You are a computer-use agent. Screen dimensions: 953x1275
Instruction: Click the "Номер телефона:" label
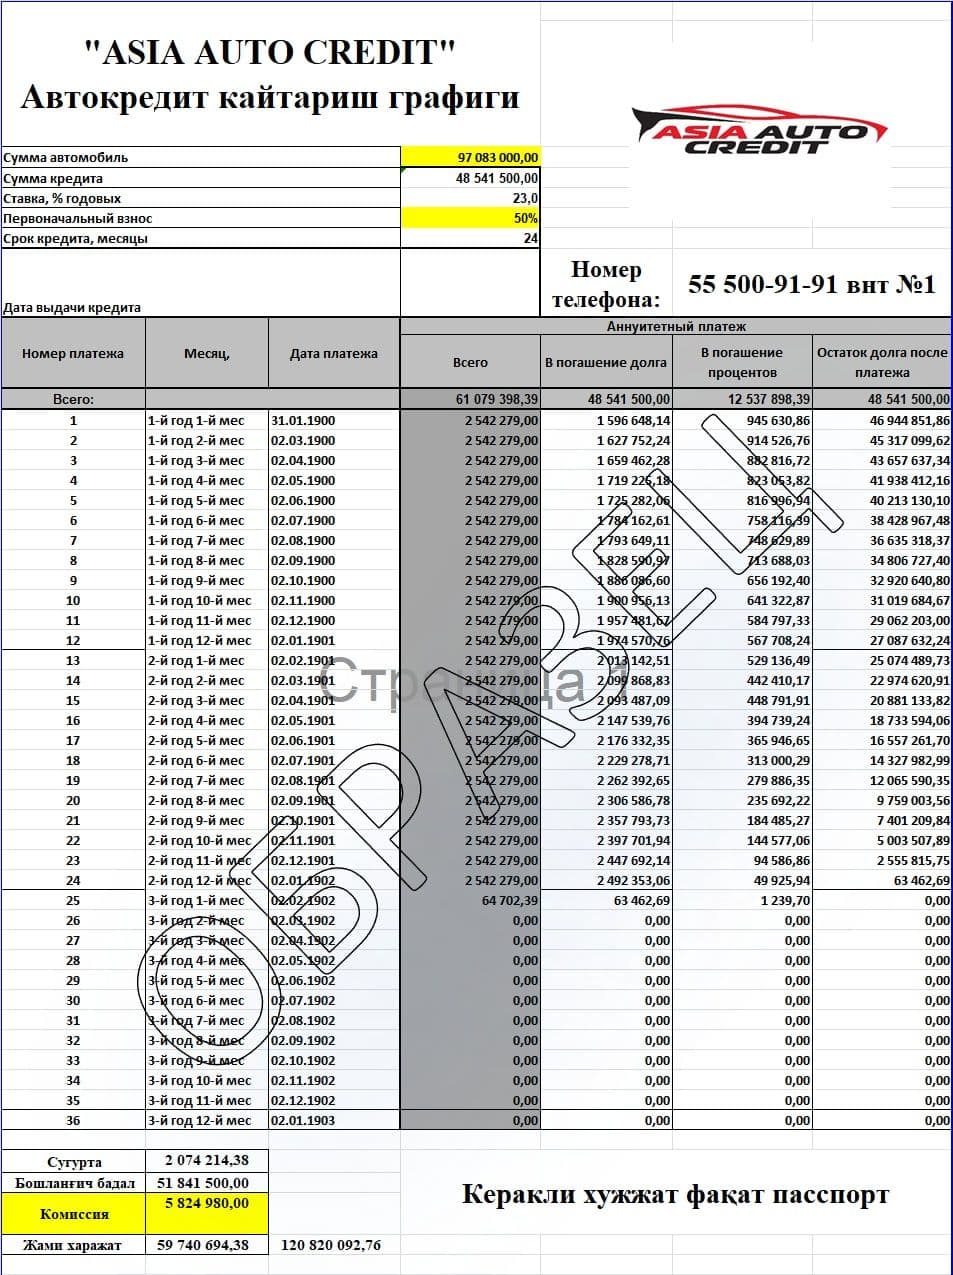(606, 284)
